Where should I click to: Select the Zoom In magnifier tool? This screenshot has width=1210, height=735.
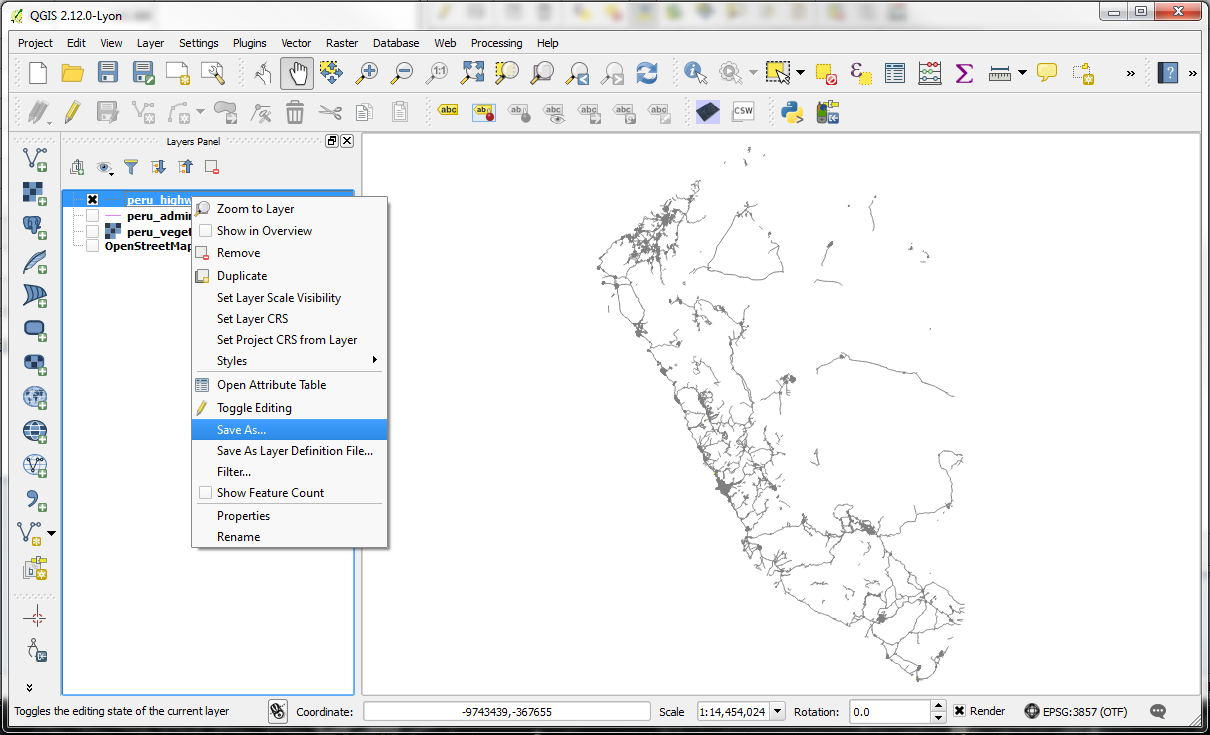click(368, 73)
